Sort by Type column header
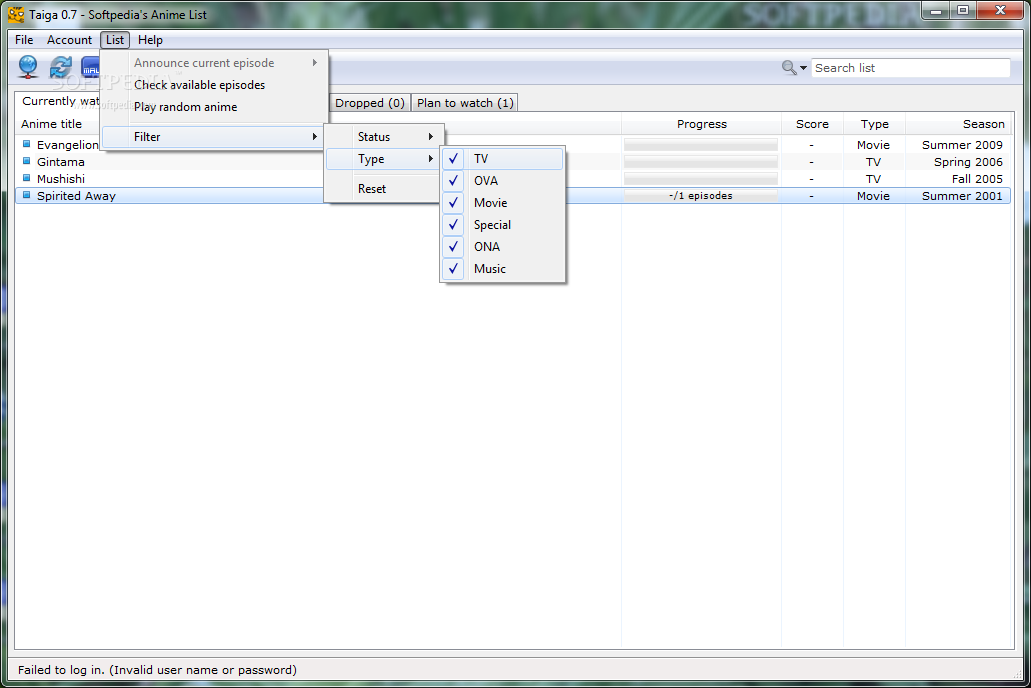The width and height of the screenshot is (1031, 688). pyautogui.click(x=875, y=124)
